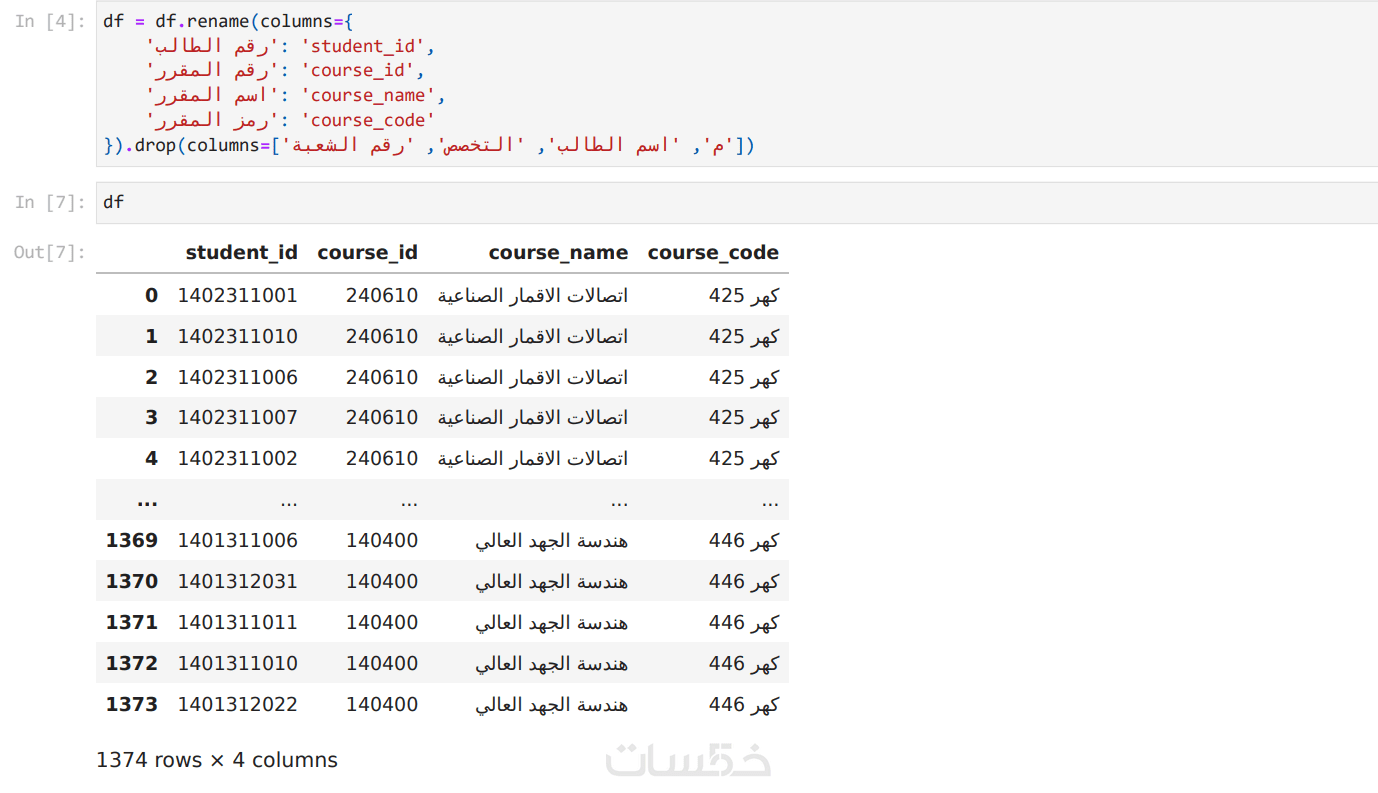Click the Out[7] output prompt
This screenshot has height=793, width=1378.
[x=51, y=252]
